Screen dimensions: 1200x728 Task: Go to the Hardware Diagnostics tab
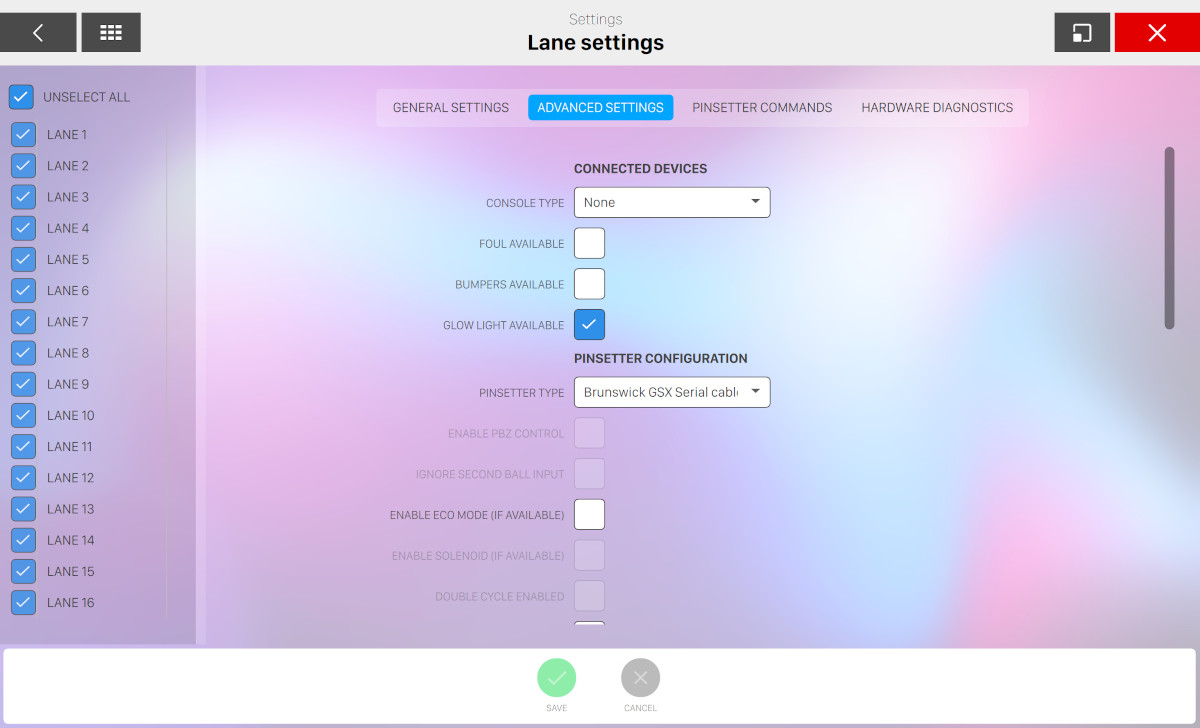click(x=937, y=108)
